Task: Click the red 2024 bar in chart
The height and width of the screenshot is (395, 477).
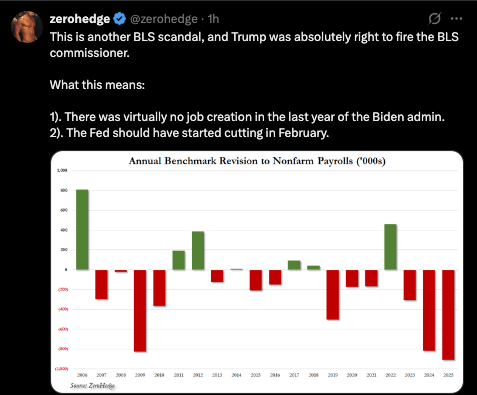Action: pyautogui.click(x=429, y=310)
